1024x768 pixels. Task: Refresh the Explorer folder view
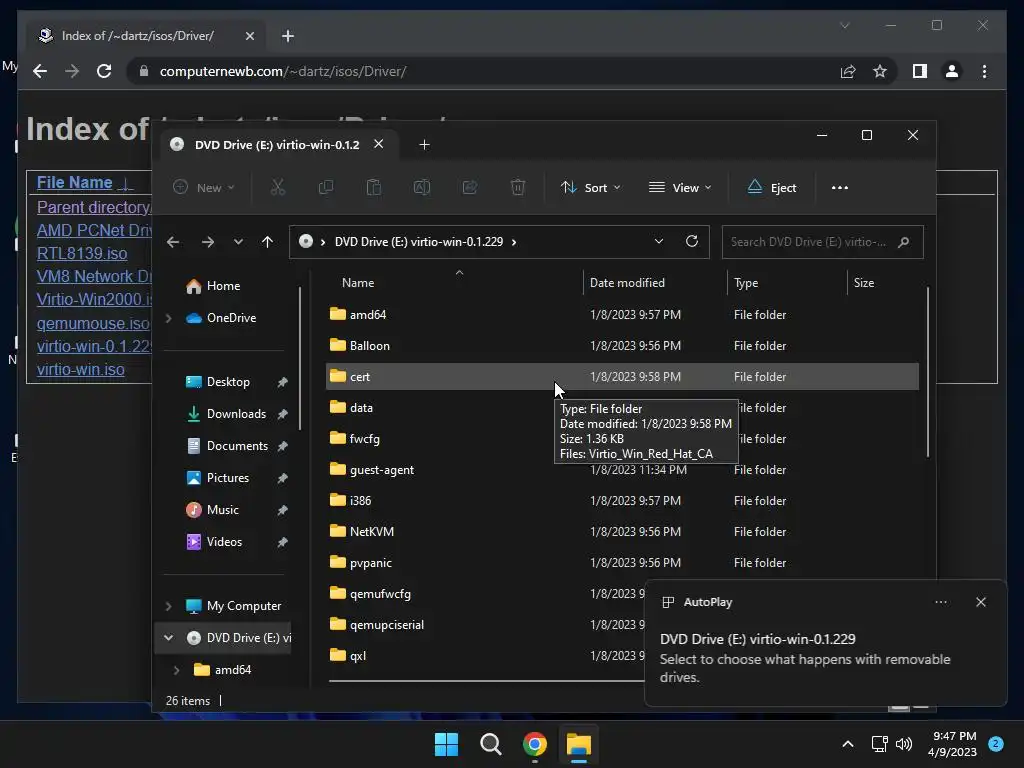[x=692, y=242]
